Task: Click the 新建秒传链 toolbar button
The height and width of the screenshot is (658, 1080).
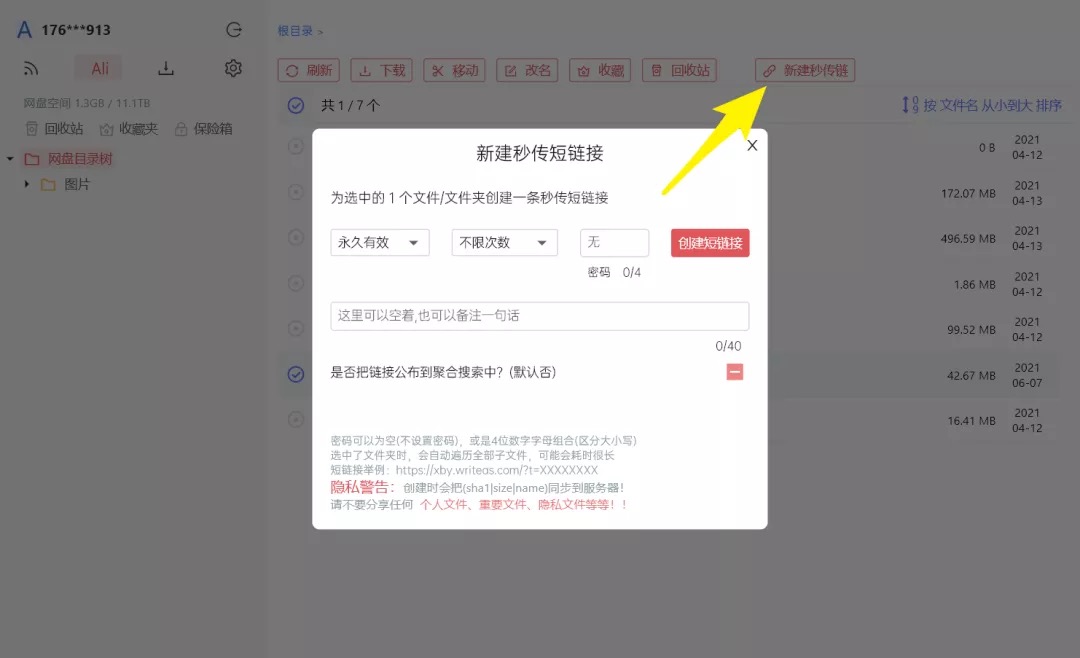Action: click(805, 70)
